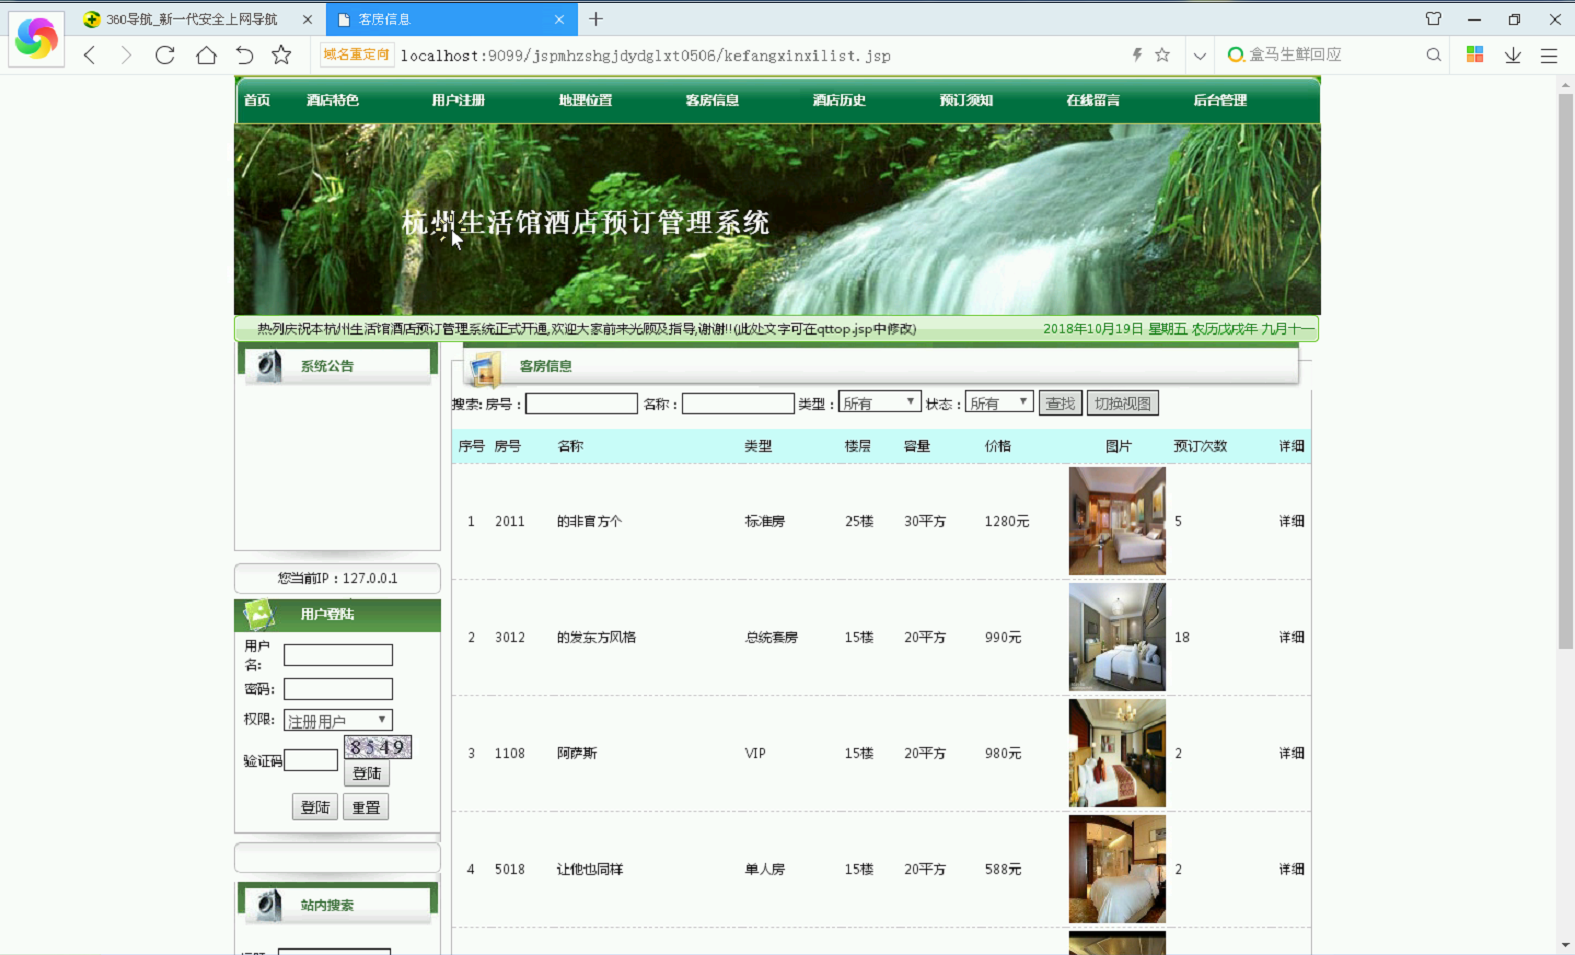Switch to the 360导航 tab
The height and width of the screenshot is (955, 1575).
(192, 19)
